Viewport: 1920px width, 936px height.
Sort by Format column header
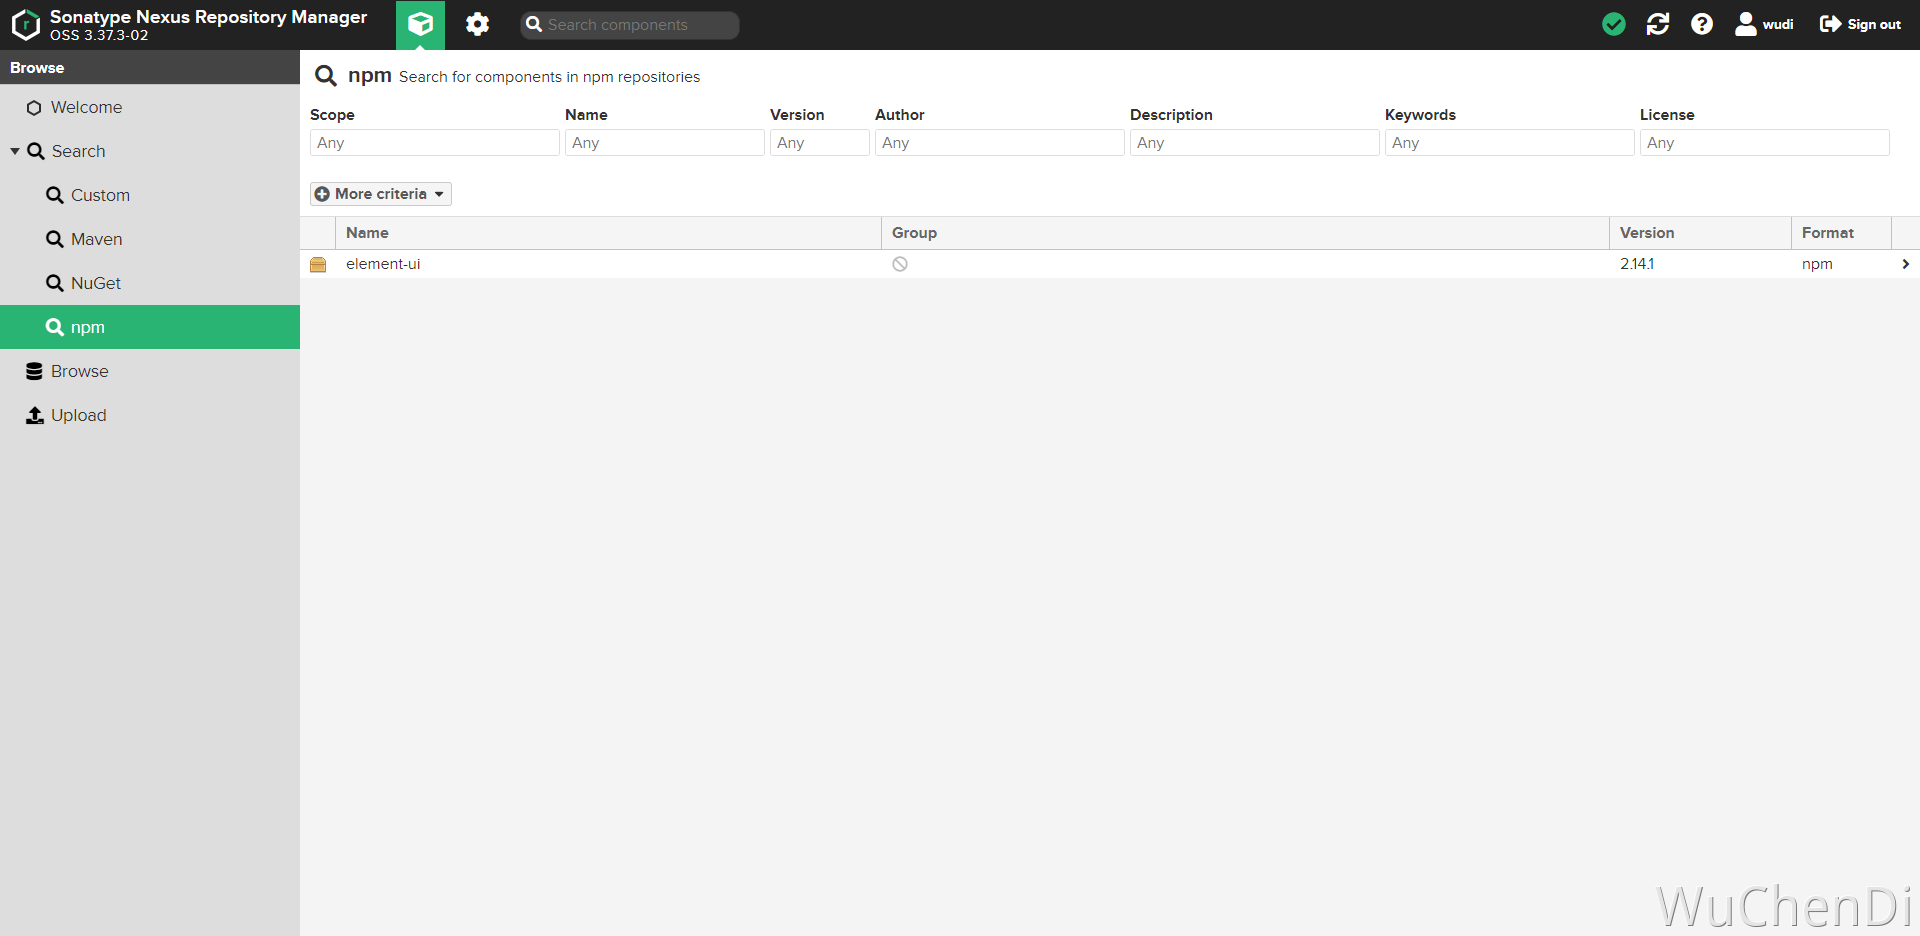coord(1841,233)
